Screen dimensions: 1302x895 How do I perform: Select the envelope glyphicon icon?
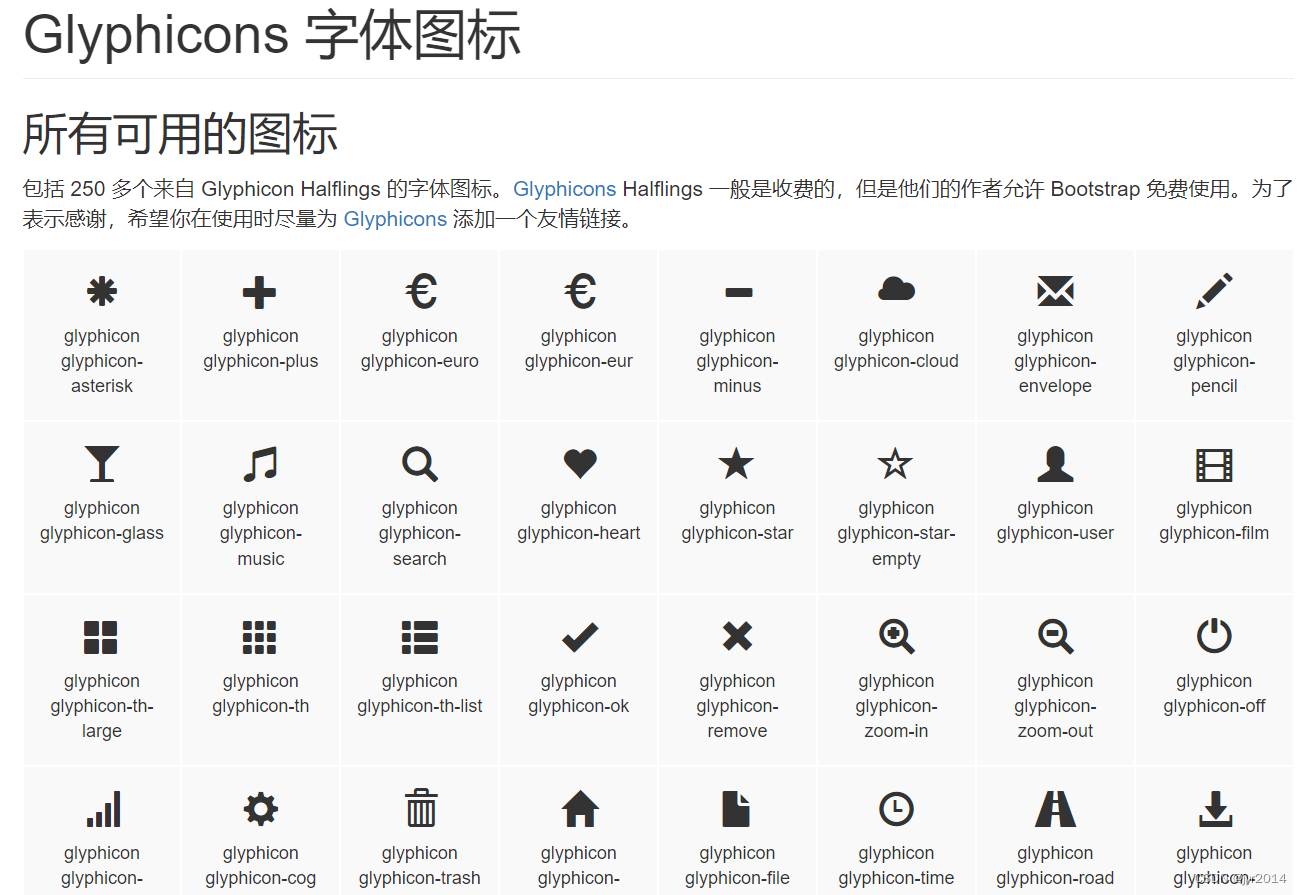[x=1055, y=292]
